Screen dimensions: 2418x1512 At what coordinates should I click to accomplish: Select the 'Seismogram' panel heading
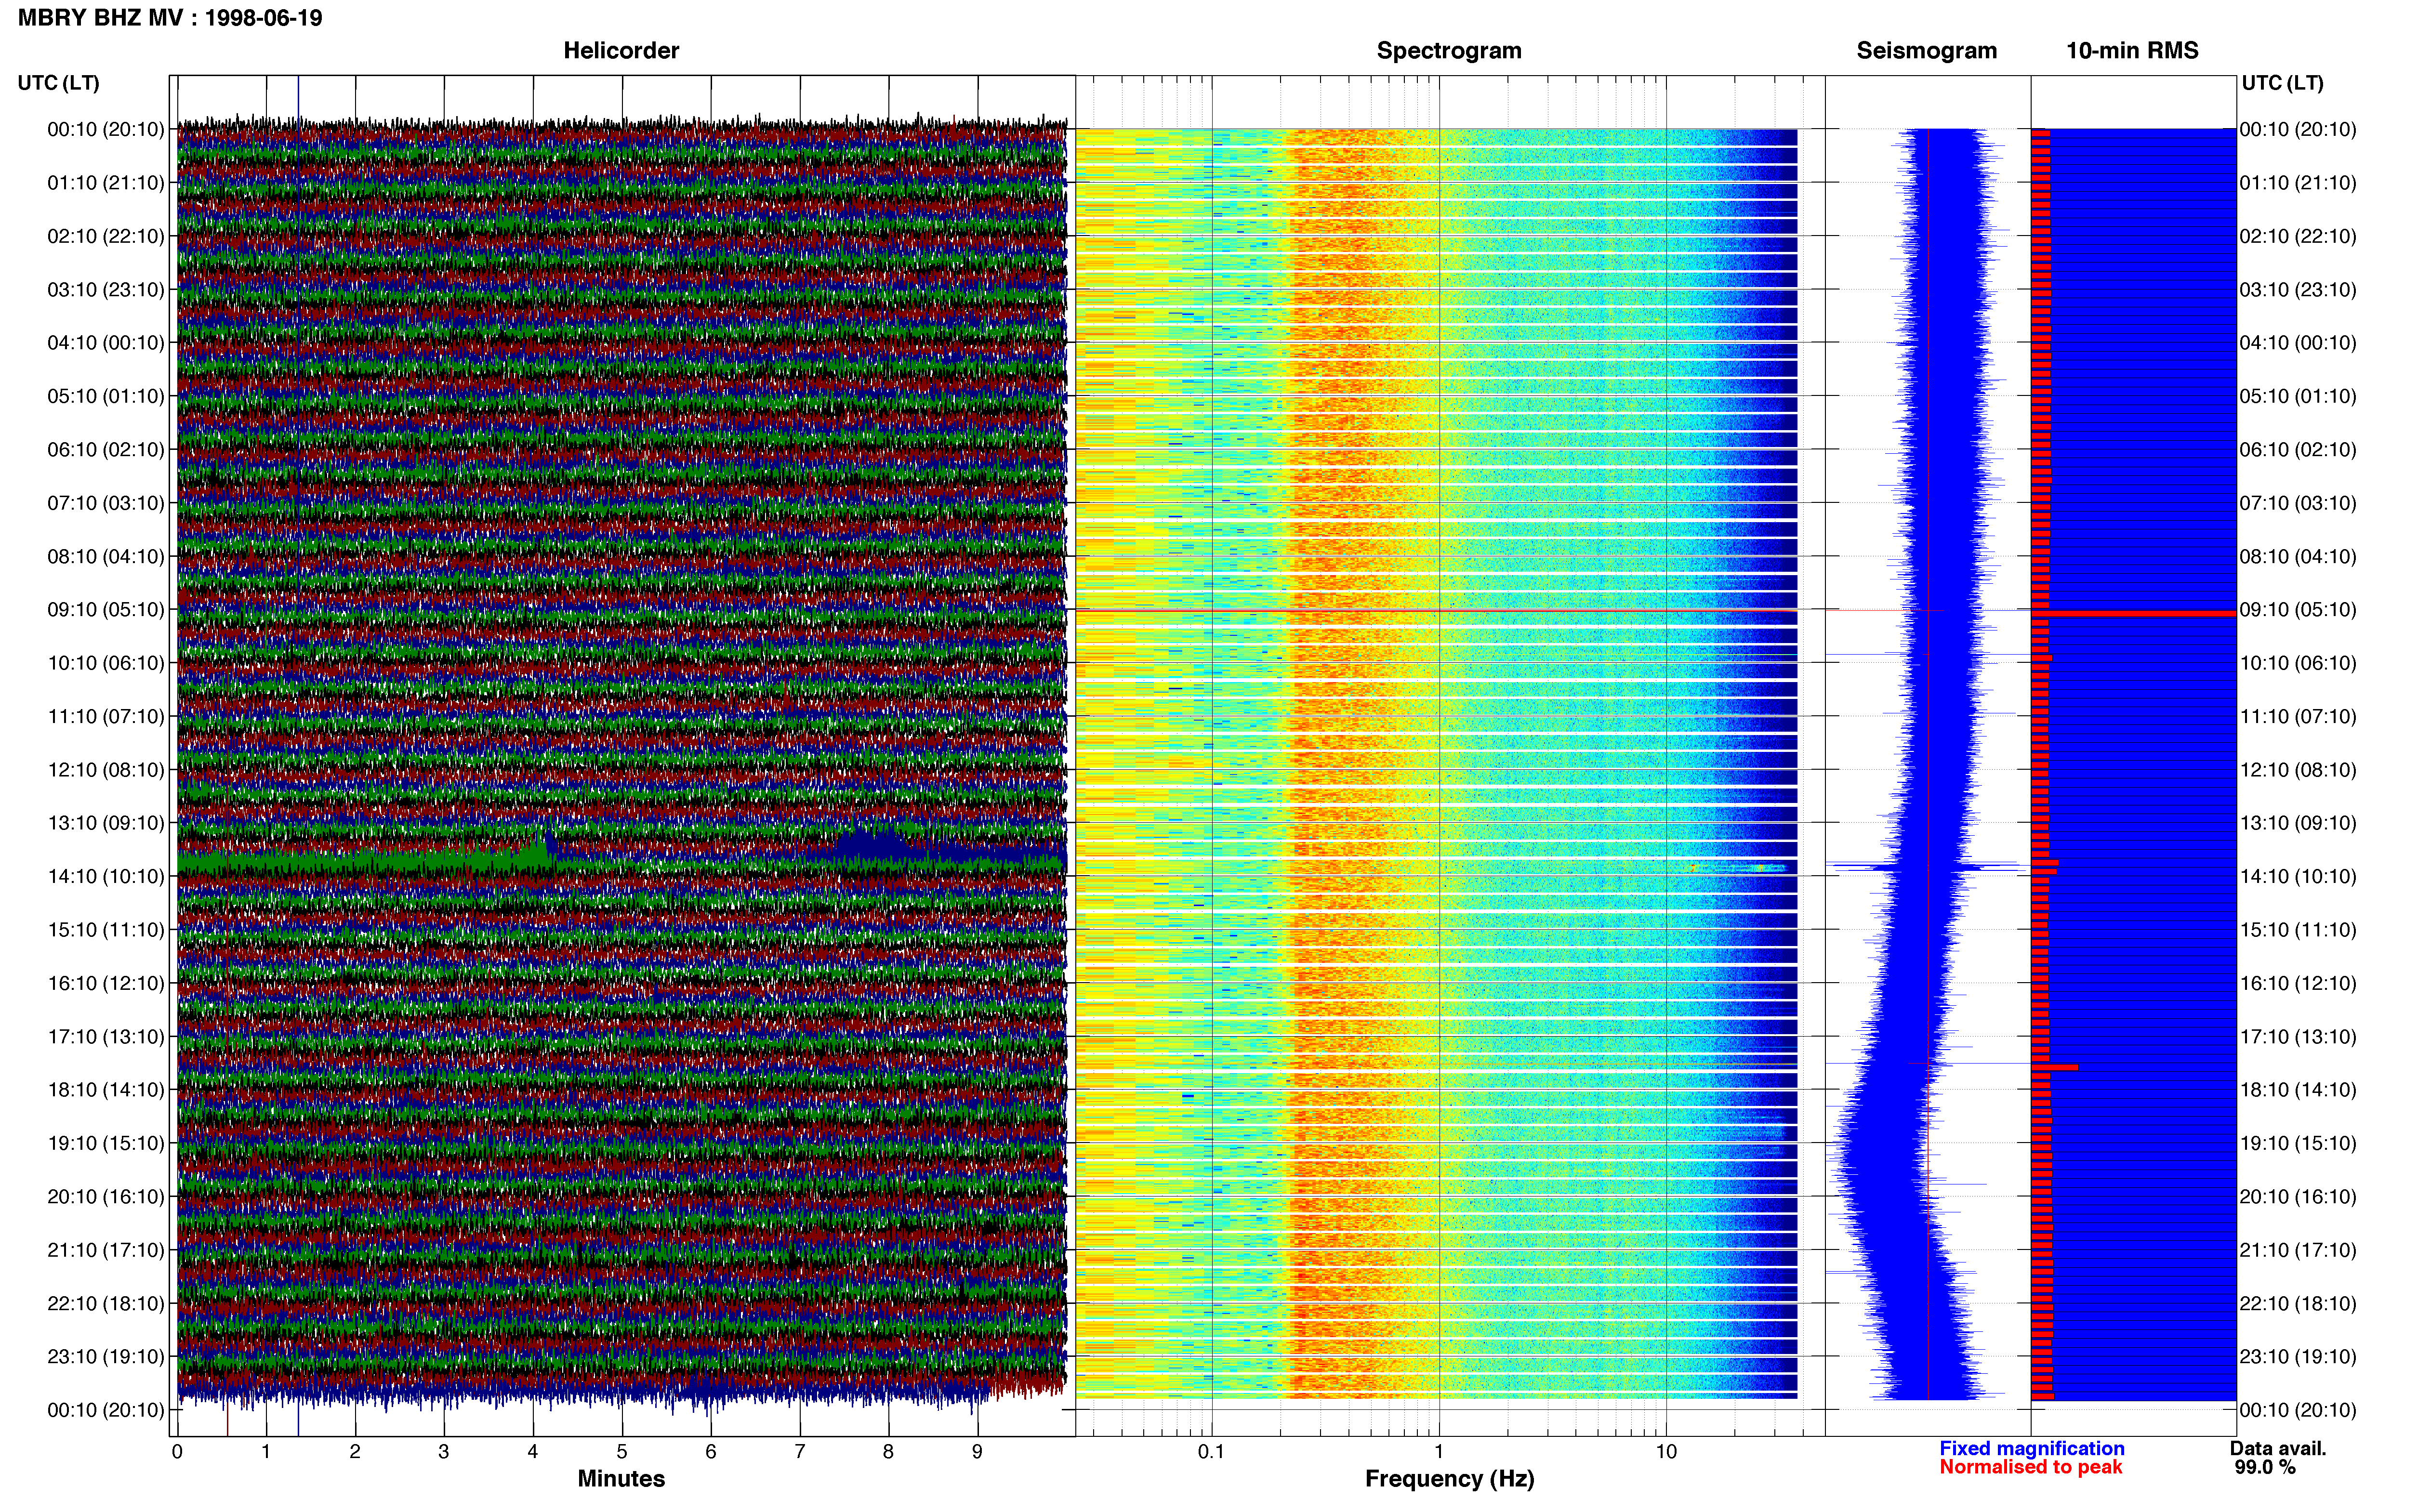point(1927,50)
